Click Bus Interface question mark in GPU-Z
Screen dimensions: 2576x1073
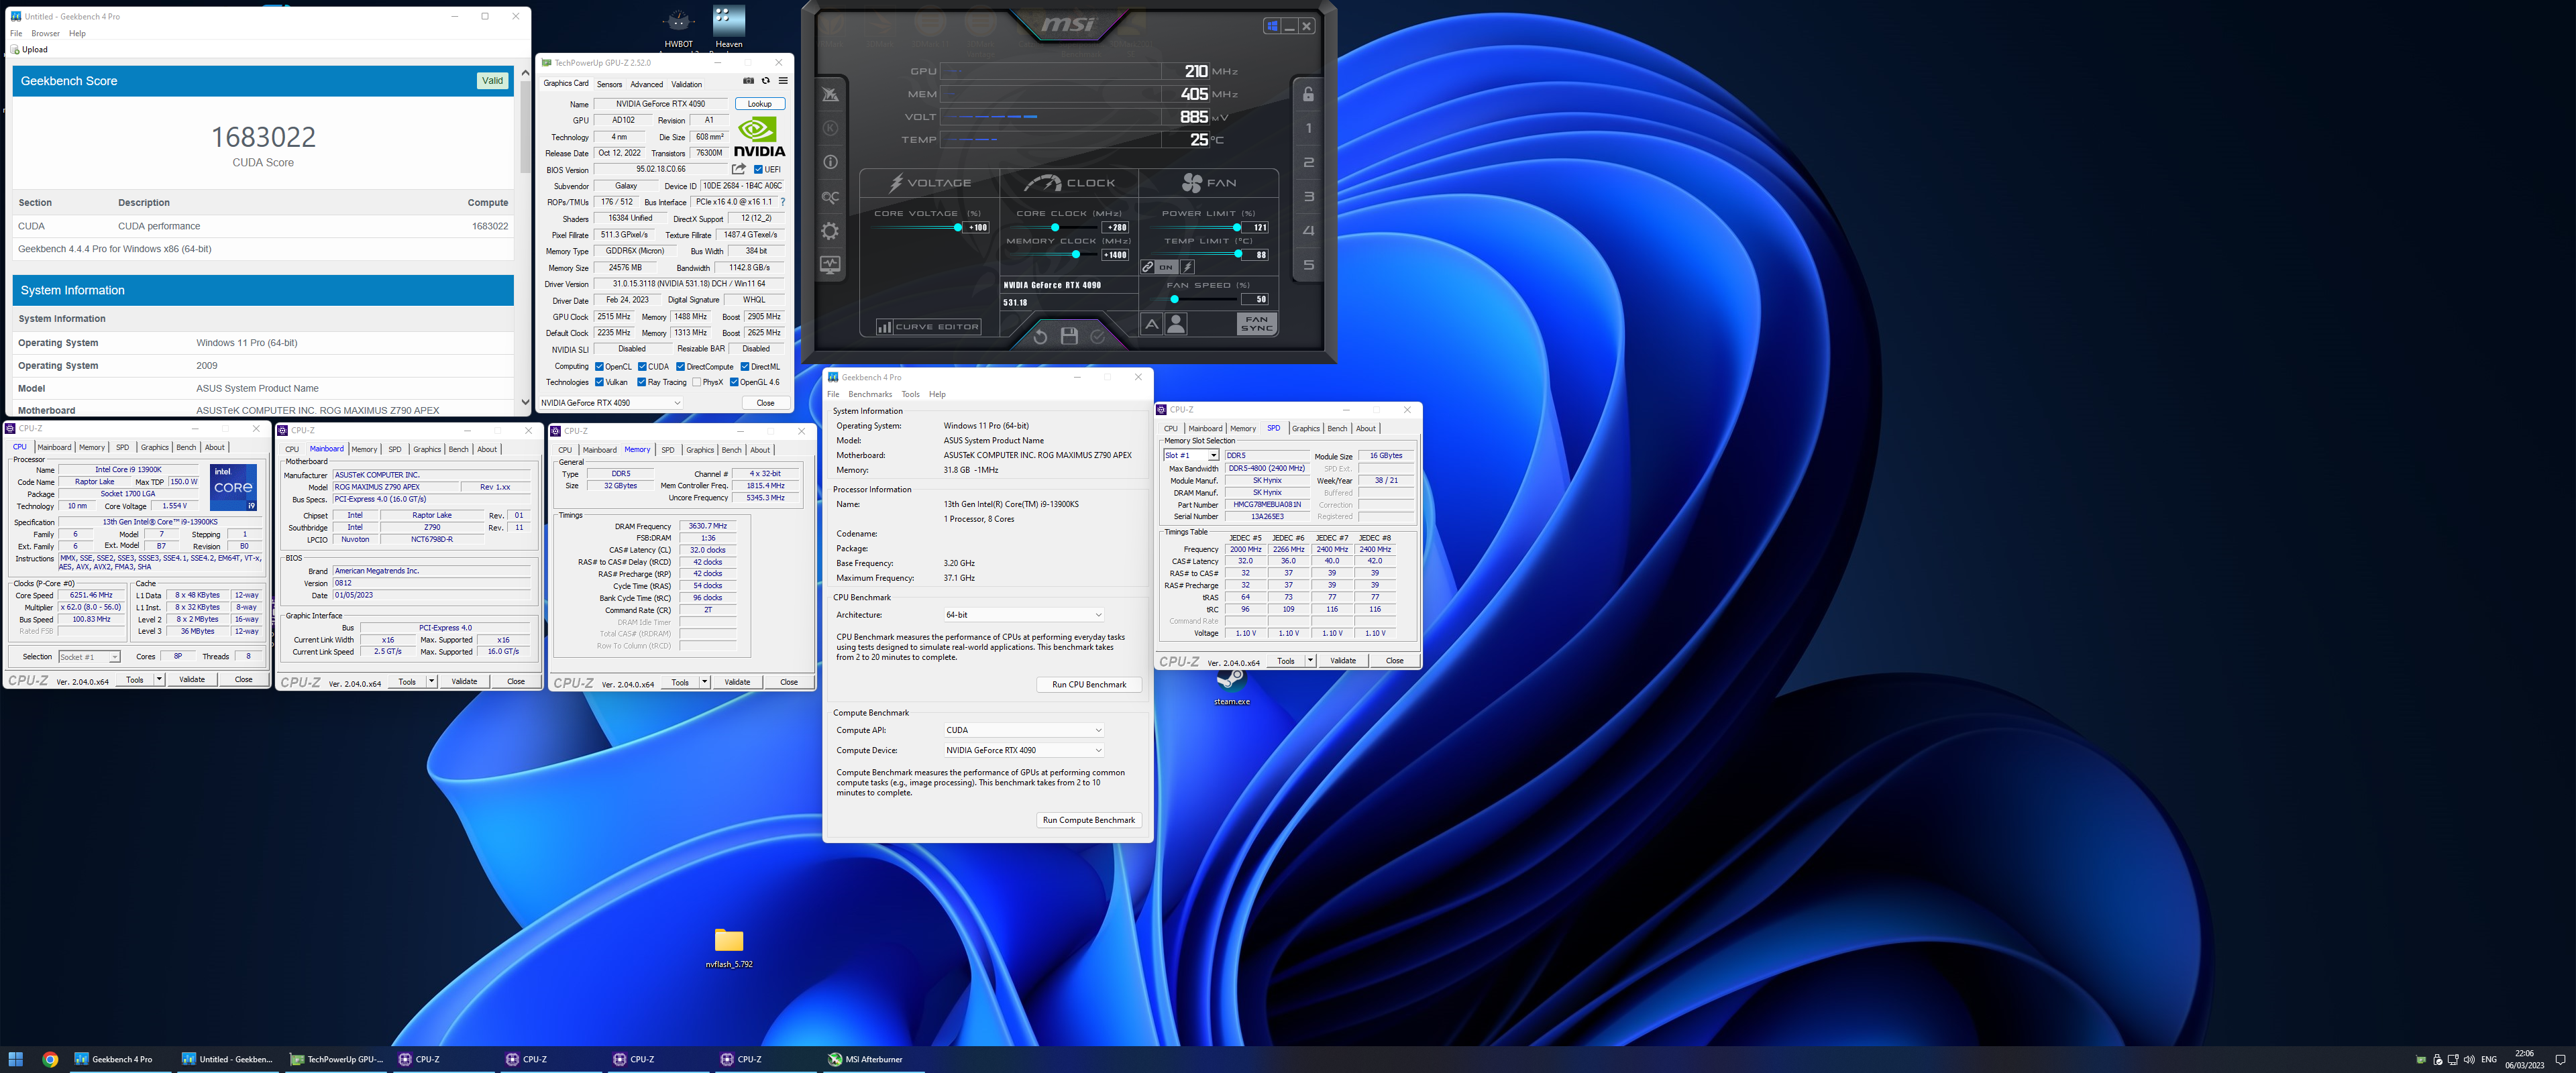click(783, 202)
